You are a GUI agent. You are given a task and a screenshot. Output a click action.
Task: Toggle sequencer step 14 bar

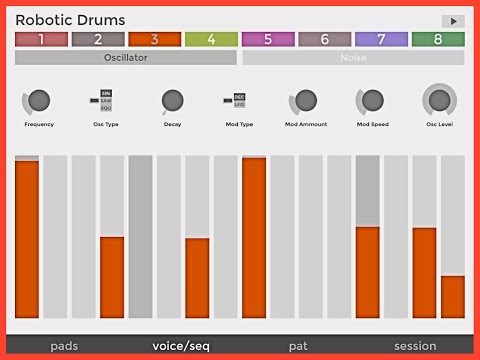click(396, 236)
